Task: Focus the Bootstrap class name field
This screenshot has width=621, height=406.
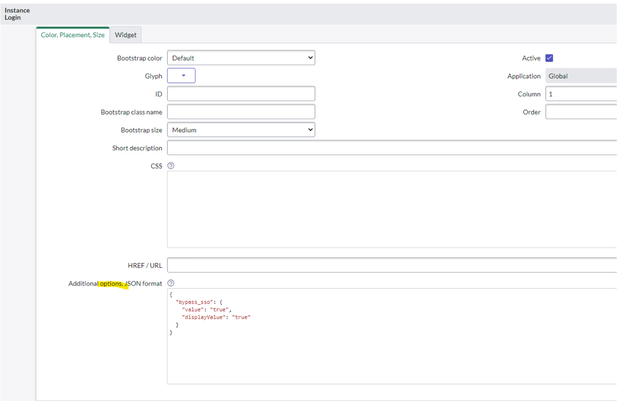Action: [241, 112]
